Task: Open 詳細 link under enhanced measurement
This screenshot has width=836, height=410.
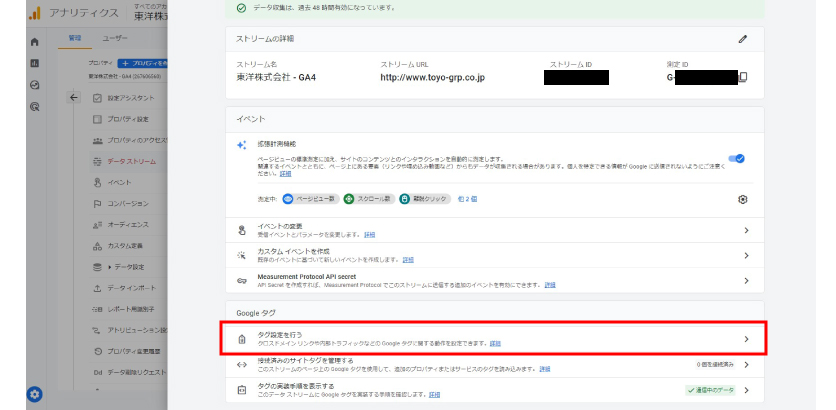Action: tap(286, 174)
